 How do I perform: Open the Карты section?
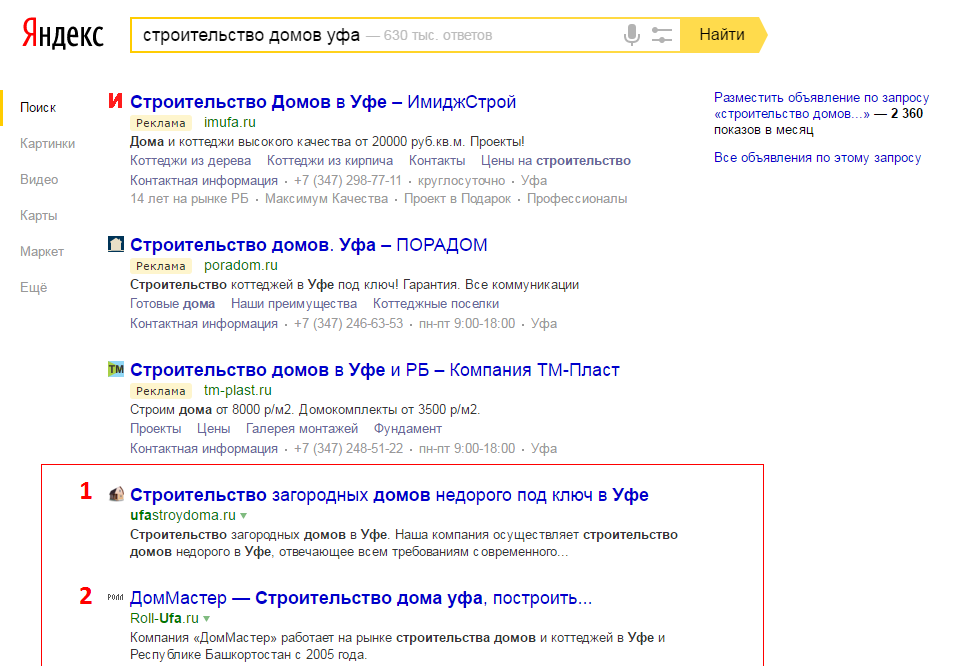(x=39, y=216)
